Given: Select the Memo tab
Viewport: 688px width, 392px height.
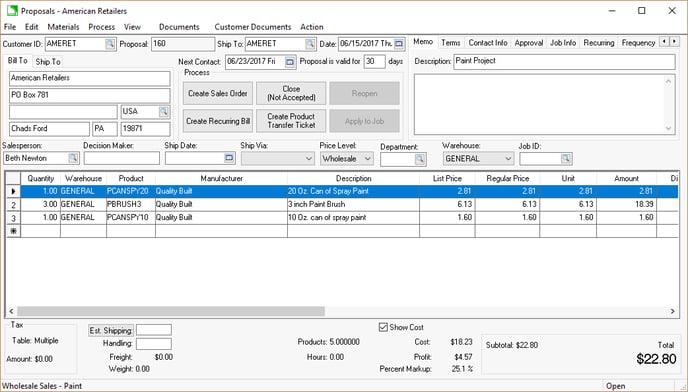Looking at the screenshot, I should click(423, 42).
